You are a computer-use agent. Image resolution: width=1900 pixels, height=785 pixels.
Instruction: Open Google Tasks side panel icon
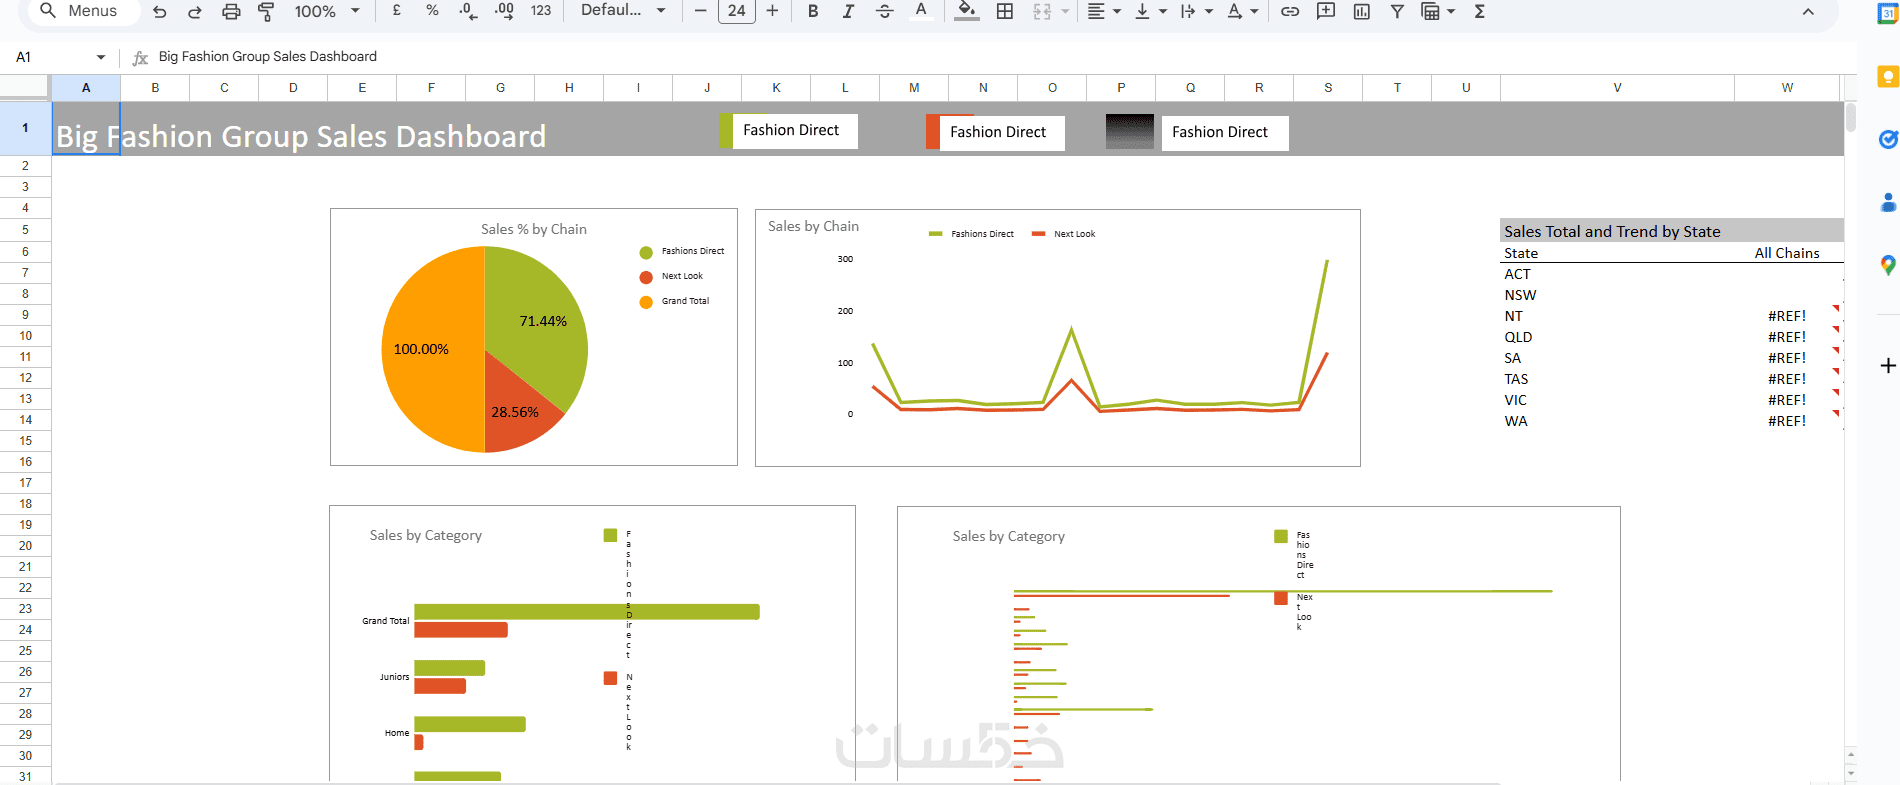click(x=1888, y=140)
